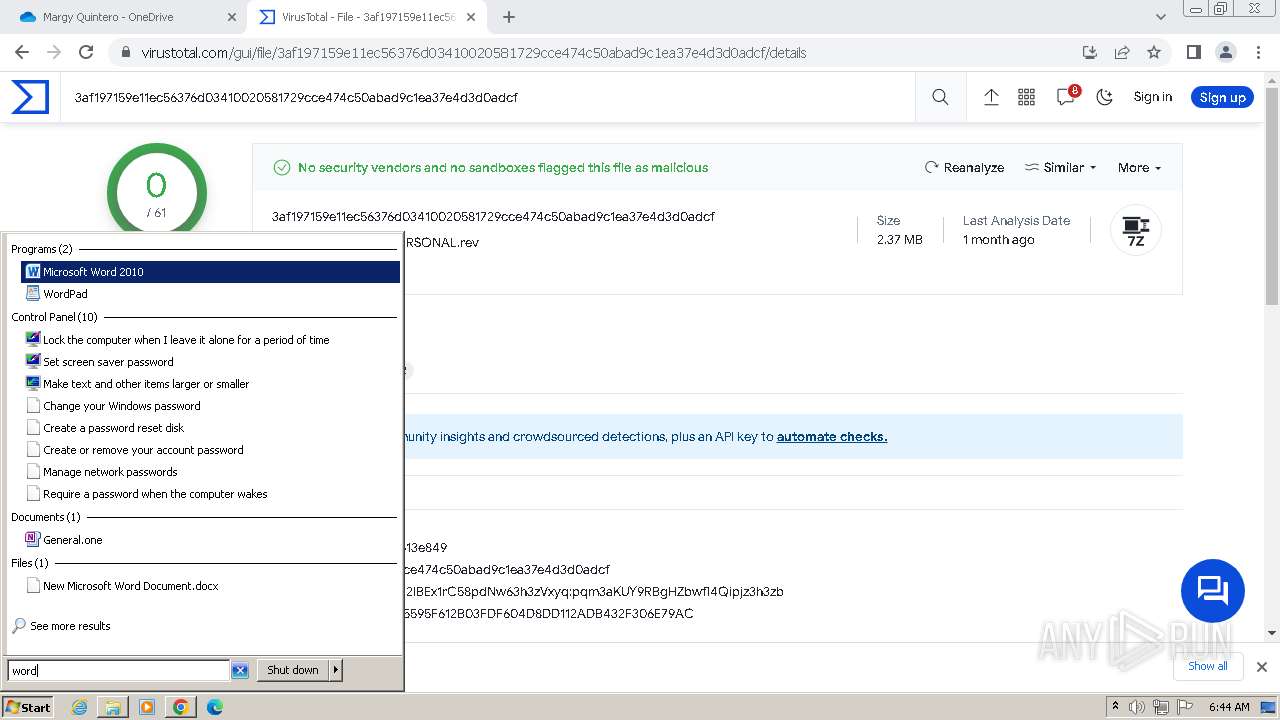
Task: Close the VirusTotal tab
Action: [x=473, y=17]
